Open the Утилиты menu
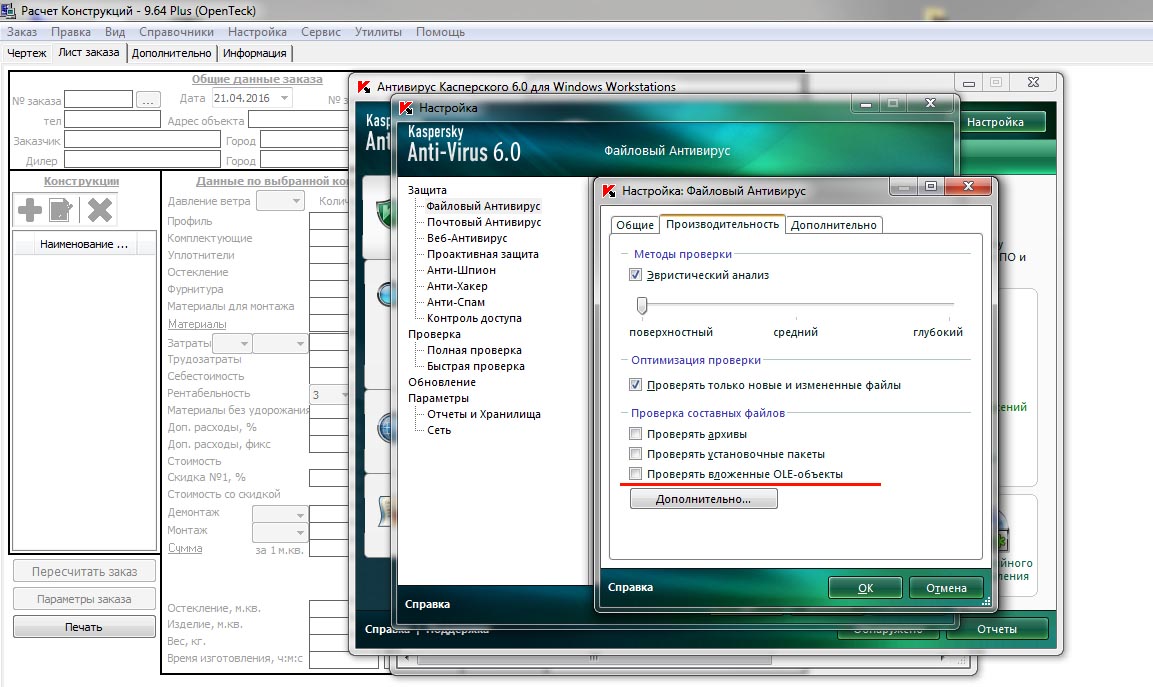The height and width of the screenshot is (687, 1153). [x=378, y=32]
